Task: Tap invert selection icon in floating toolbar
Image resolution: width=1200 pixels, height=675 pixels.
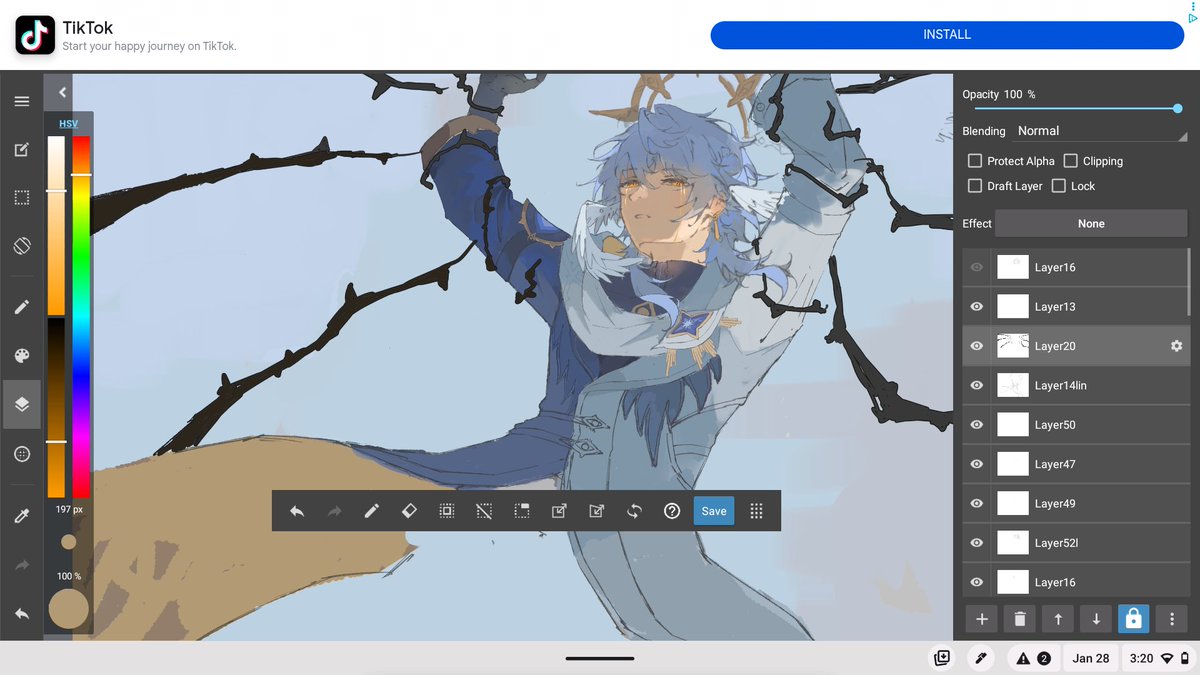Action: click(522, 511)
